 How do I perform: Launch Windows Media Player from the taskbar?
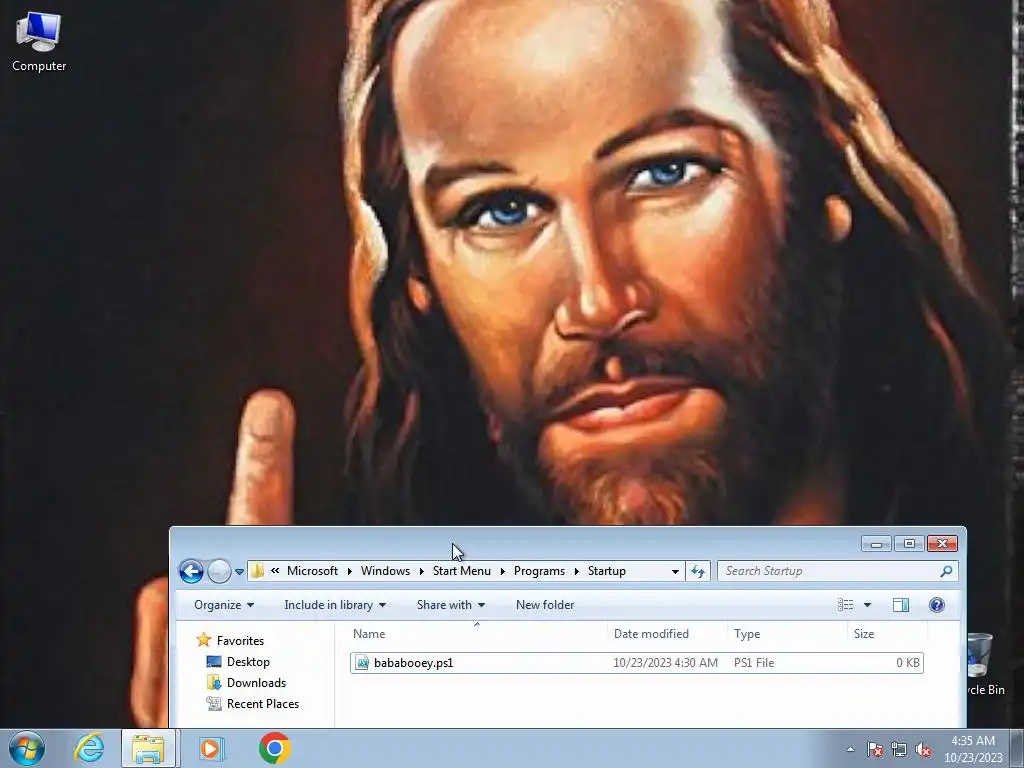point(210,748)
